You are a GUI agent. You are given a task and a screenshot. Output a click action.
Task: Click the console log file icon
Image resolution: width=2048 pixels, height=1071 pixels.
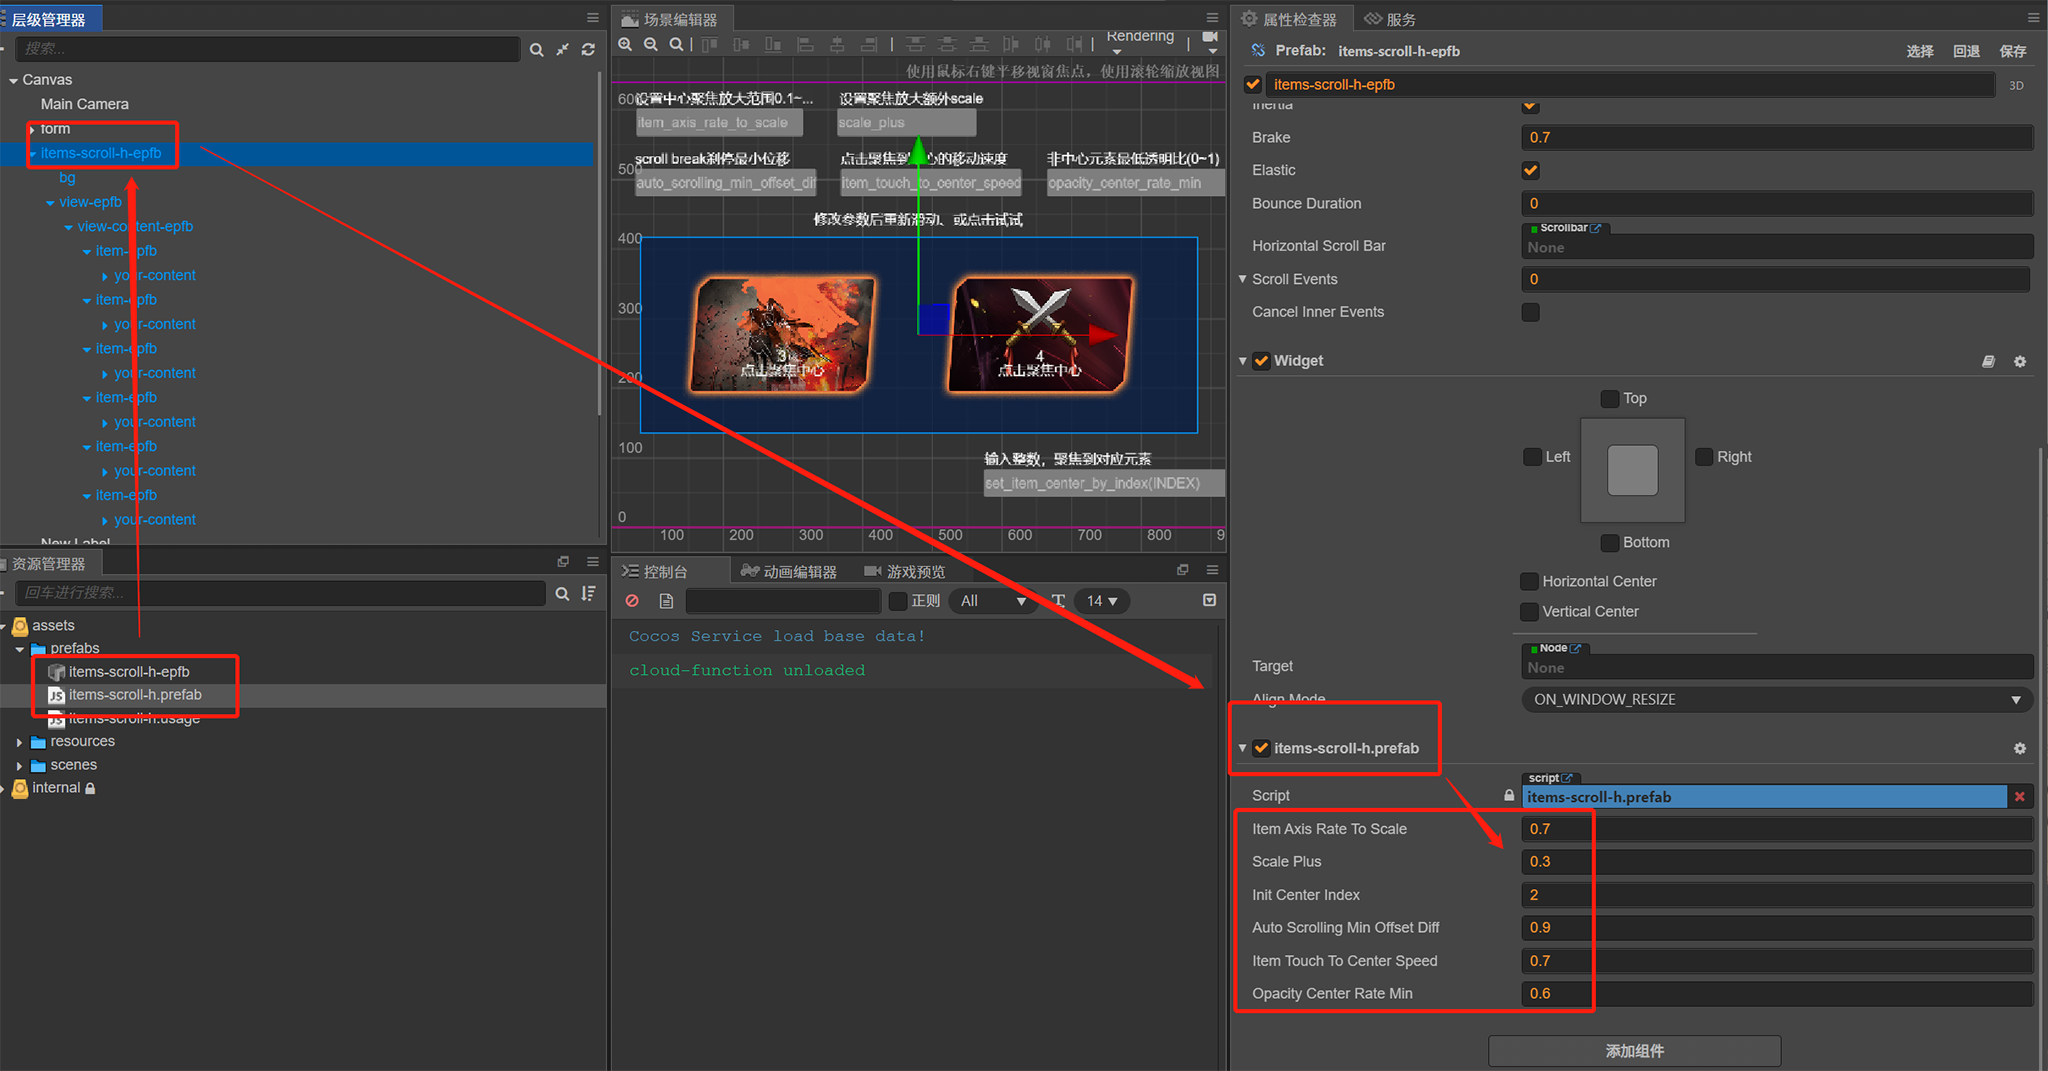pos(666,601)
